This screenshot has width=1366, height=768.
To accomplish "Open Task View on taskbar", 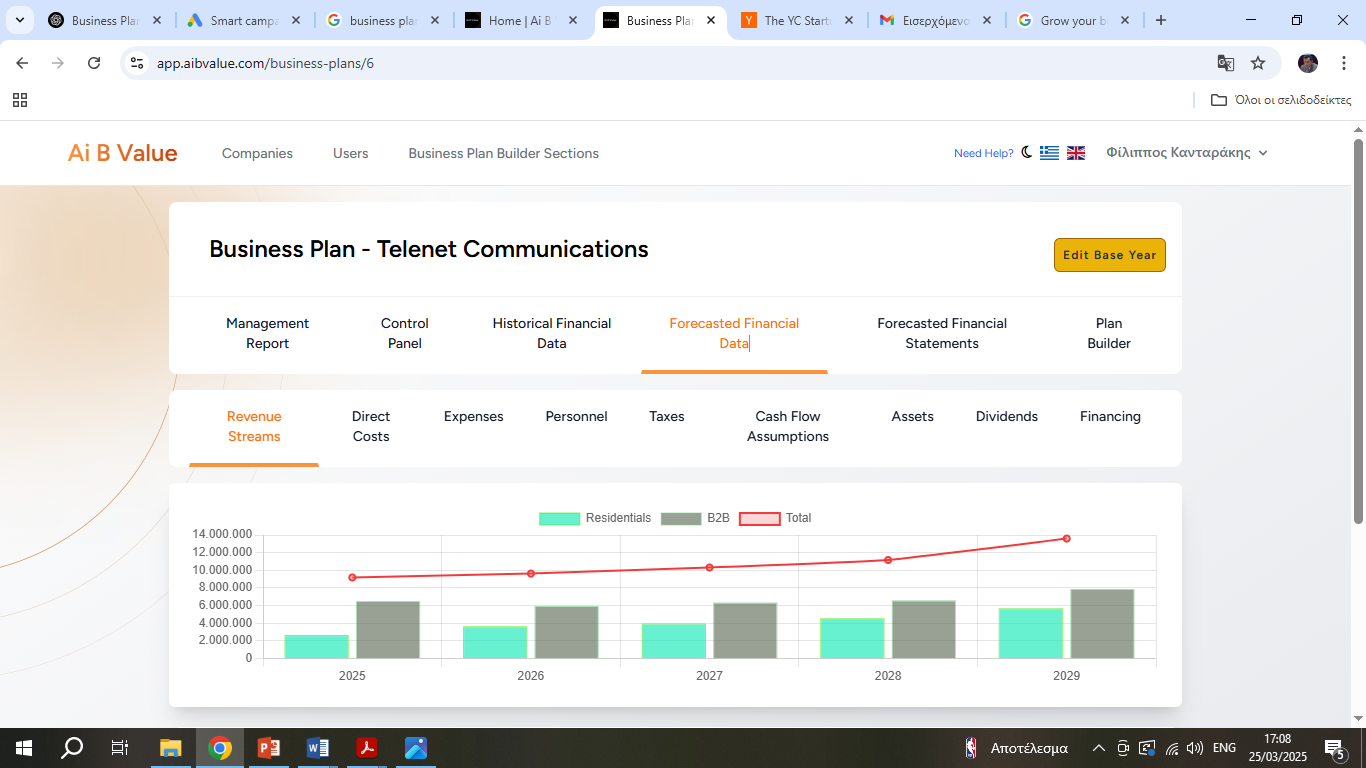I will pyautogui.click(x=120, y=747).
